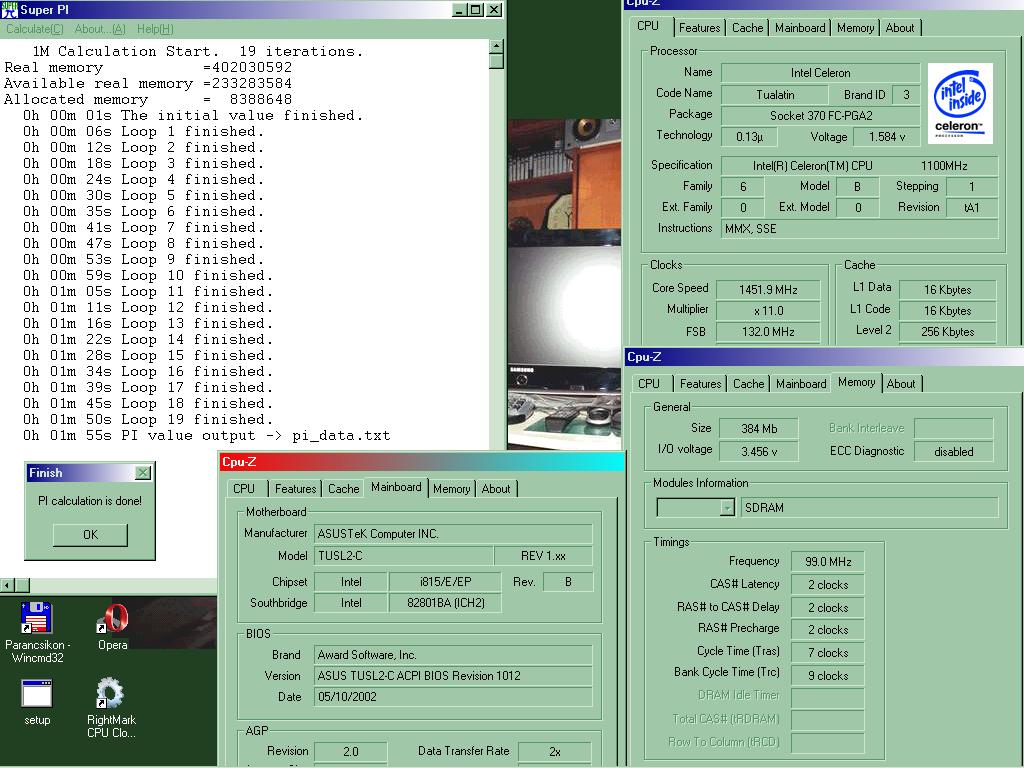
Task: Click the Chipset value i815/E/EP
Action: tap(445, 581)
